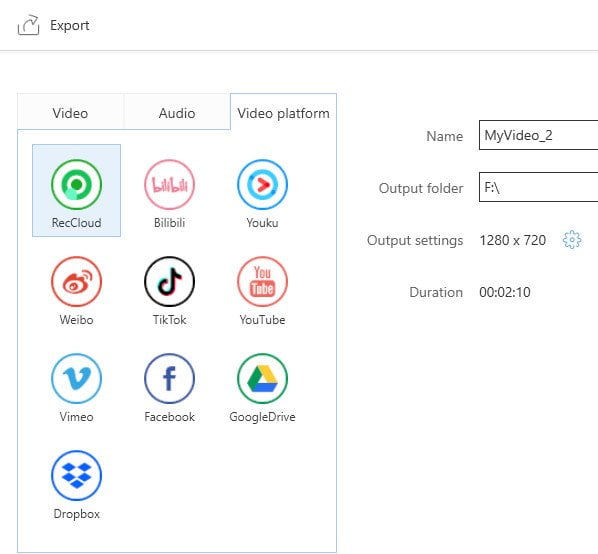Click the 1280 x 720 resolution text

pos(513,240)
